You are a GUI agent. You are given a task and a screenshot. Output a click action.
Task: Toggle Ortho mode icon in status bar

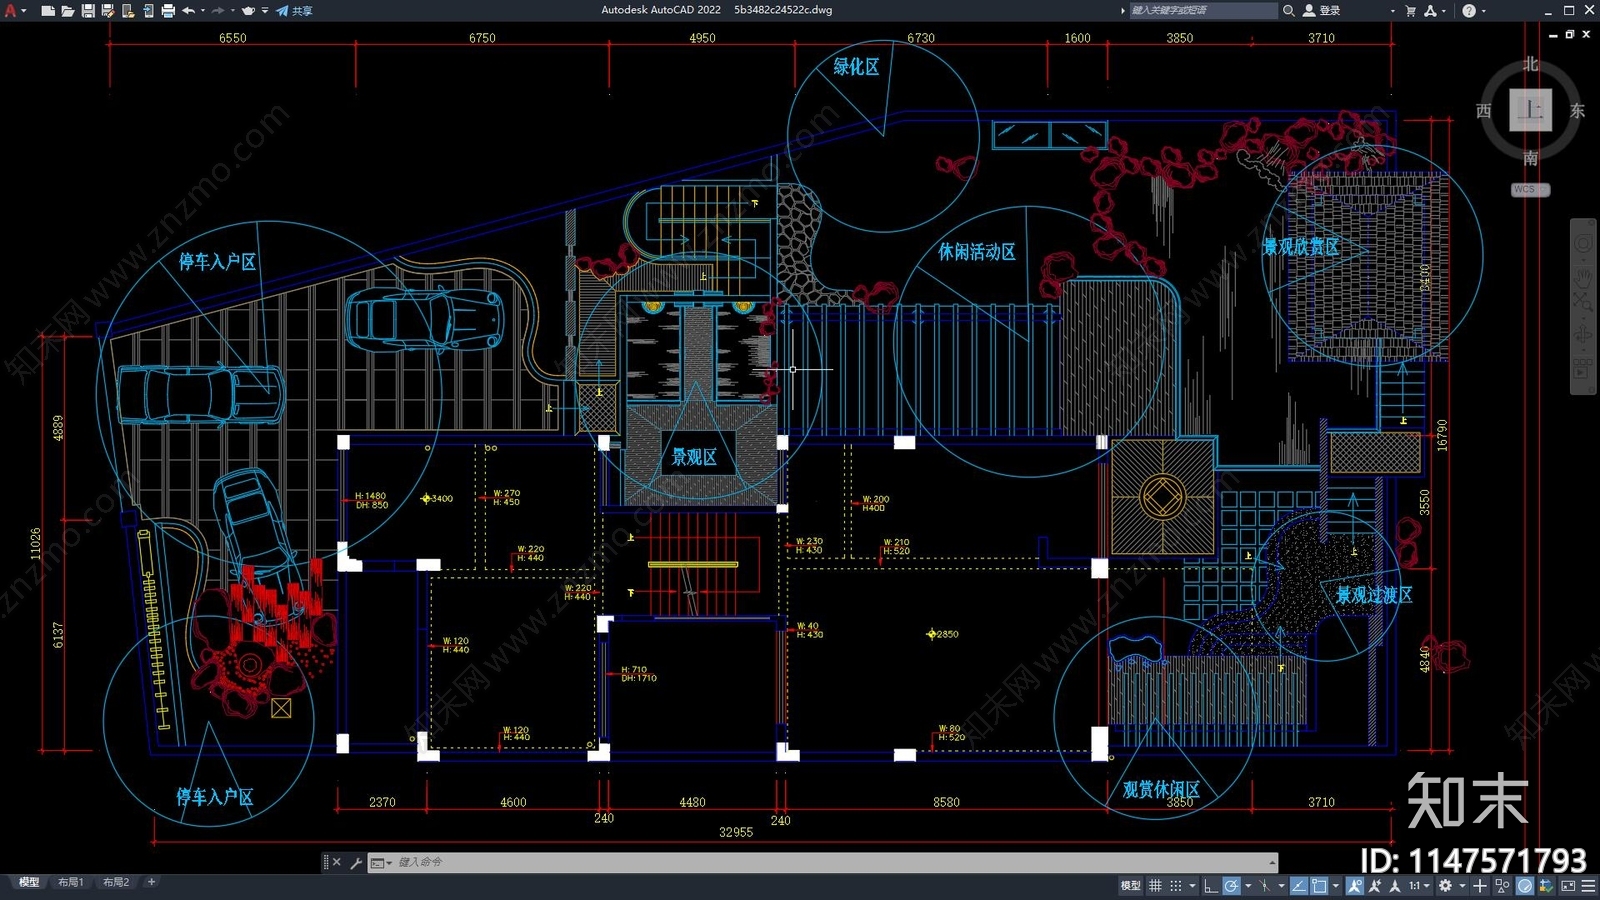click(x=1211, y=886)
